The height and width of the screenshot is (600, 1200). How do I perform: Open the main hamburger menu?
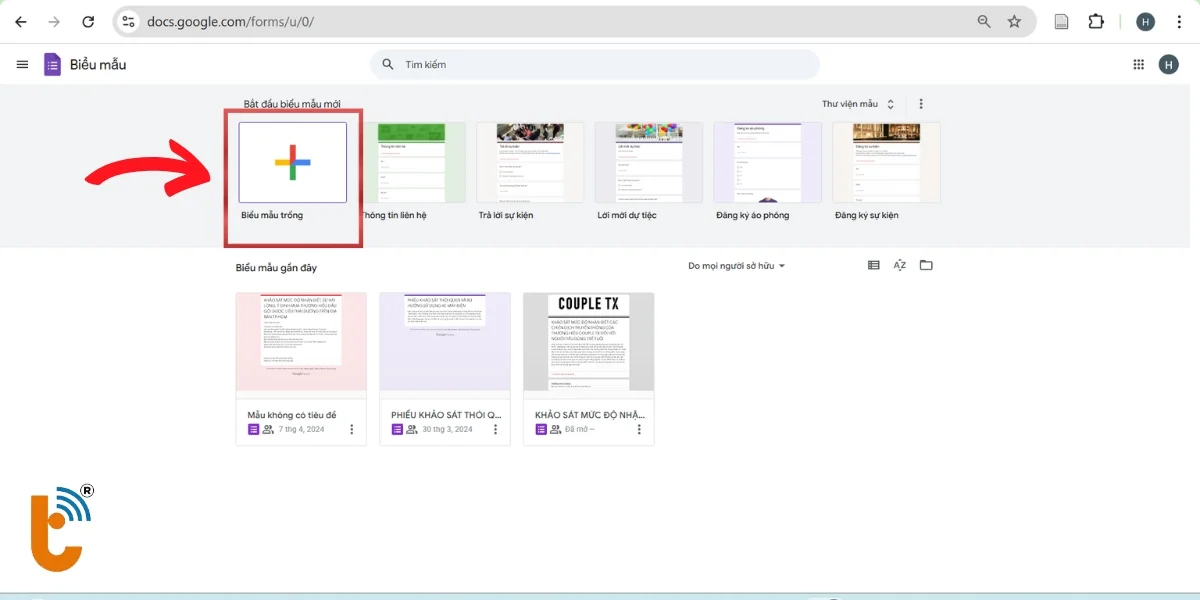pyautogui.click(x=22, y=65)
